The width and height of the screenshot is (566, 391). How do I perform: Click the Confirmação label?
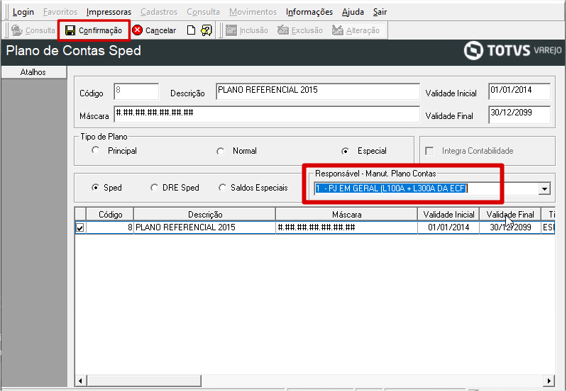pos(100,31)
